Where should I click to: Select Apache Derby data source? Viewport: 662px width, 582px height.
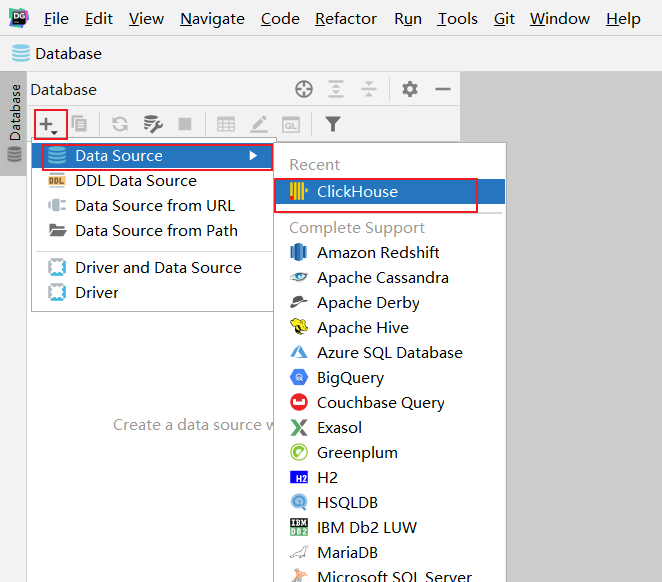(x=390, y=303)
